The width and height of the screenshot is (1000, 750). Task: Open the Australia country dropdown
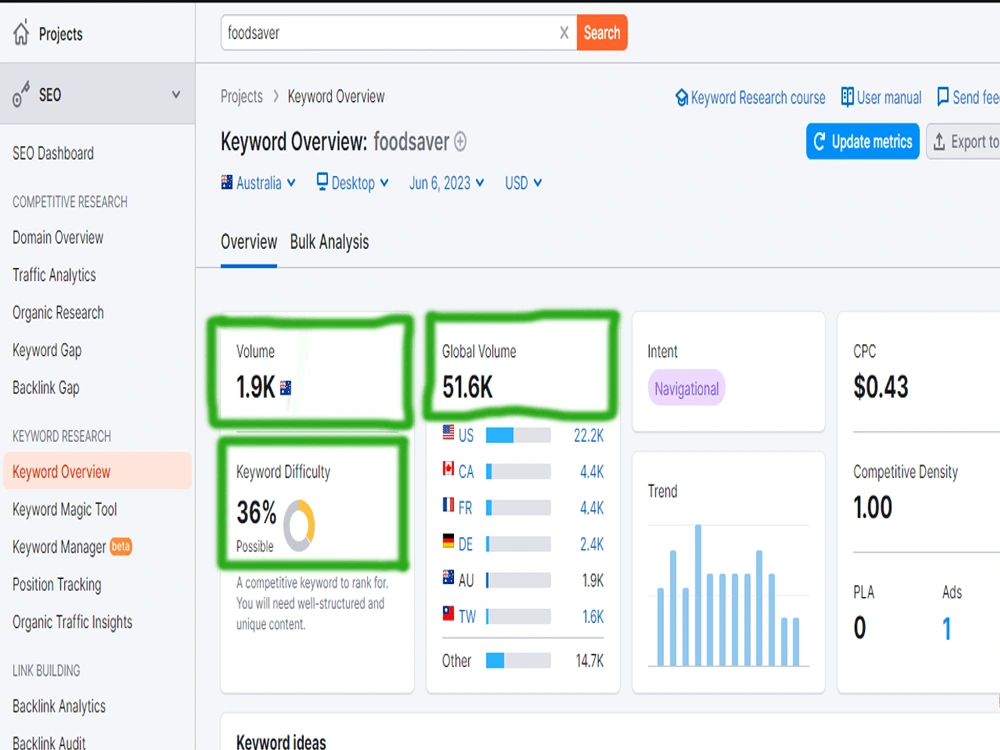(x=258, y=183)
